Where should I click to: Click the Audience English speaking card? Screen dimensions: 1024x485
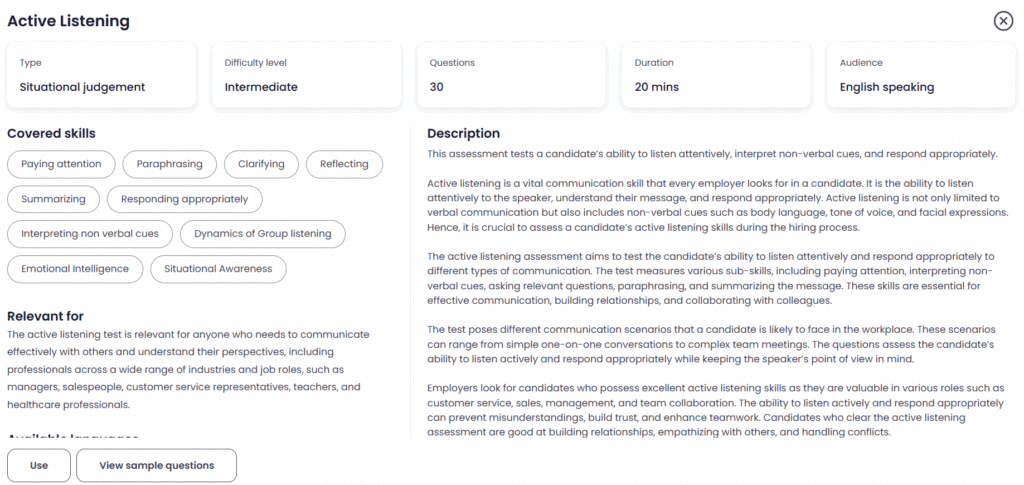(921, 75)
